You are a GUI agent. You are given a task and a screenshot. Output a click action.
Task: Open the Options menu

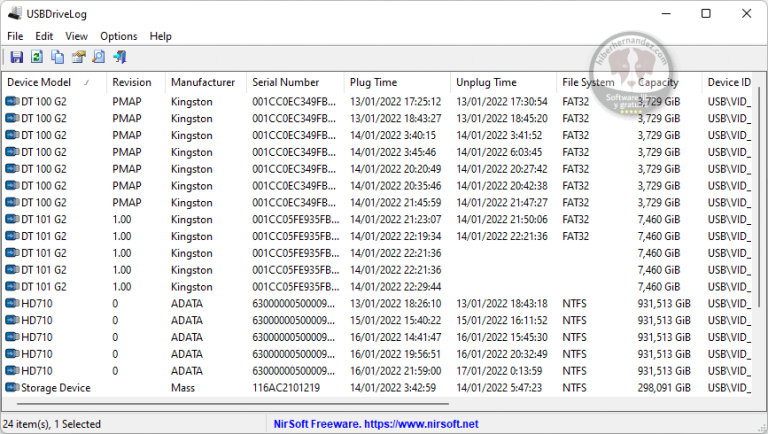(x=118, y=36)
